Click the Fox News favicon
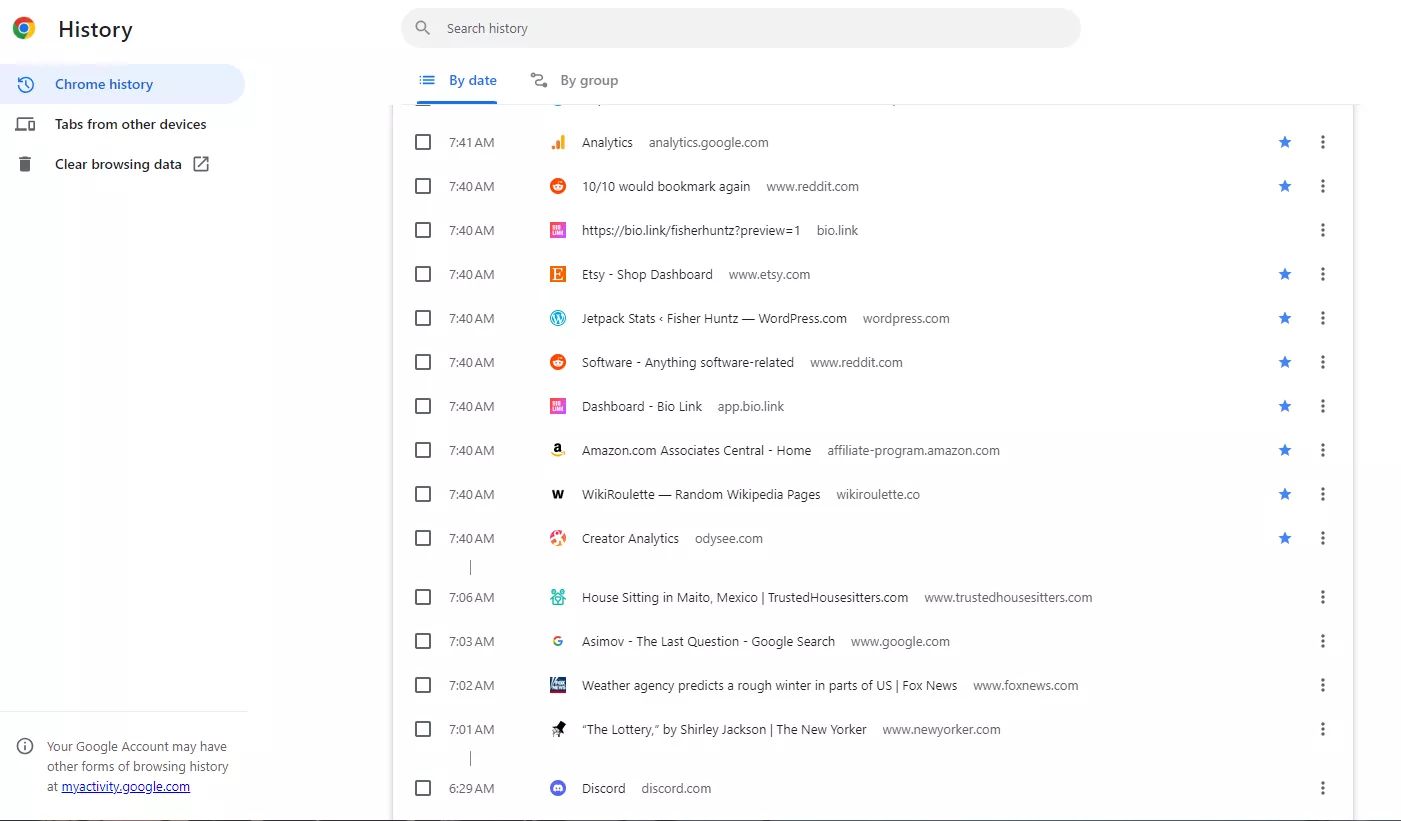Viewport: 1401px width, 821px height. click(558, 685)
